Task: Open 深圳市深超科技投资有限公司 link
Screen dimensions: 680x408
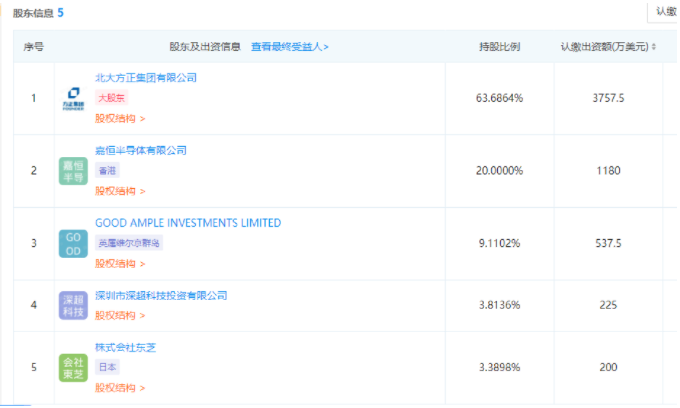Action: coord(161,296)
